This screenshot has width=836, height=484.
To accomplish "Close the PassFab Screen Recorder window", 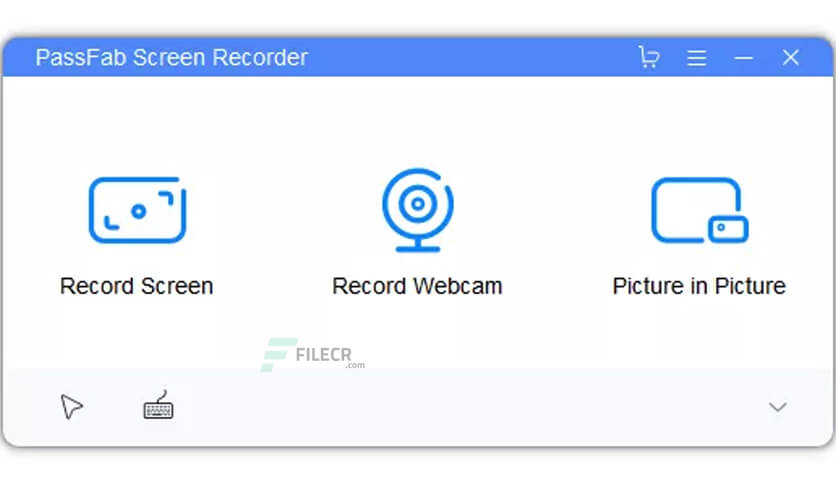I will (791, 57).
